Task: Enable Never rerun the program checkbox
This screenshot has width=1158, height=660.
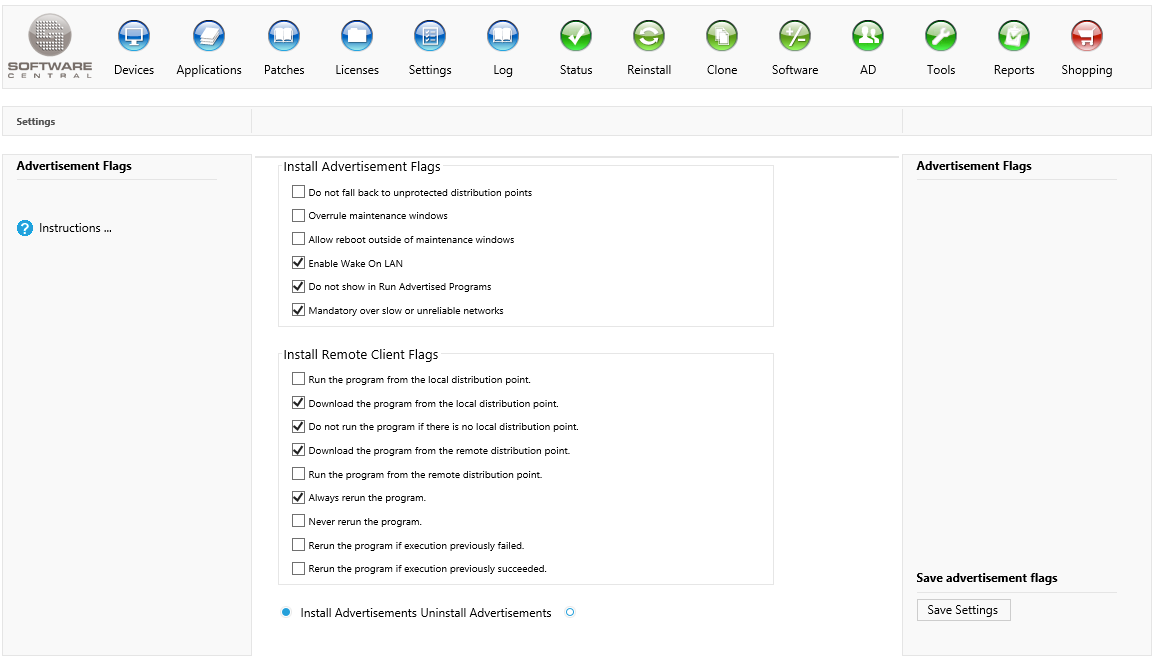Action: click(298, 521)
